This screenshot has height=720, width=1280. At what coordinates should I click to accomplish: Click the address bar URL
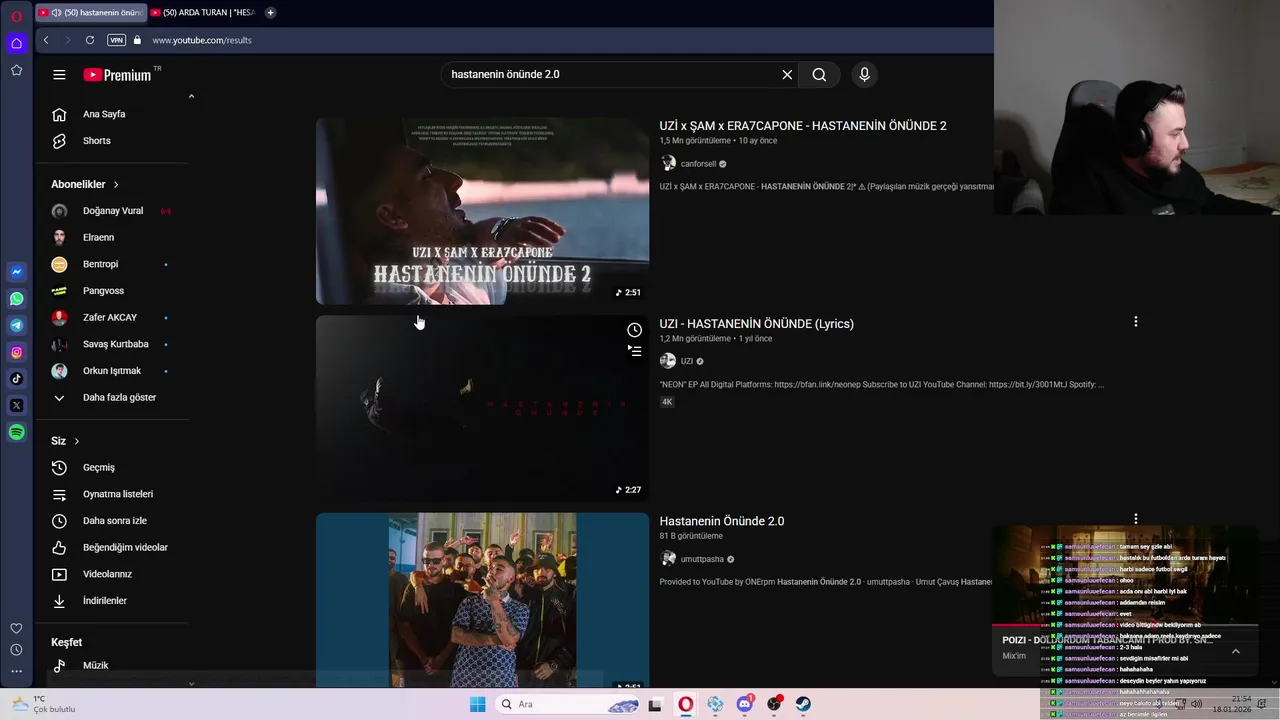coord(202,40)
